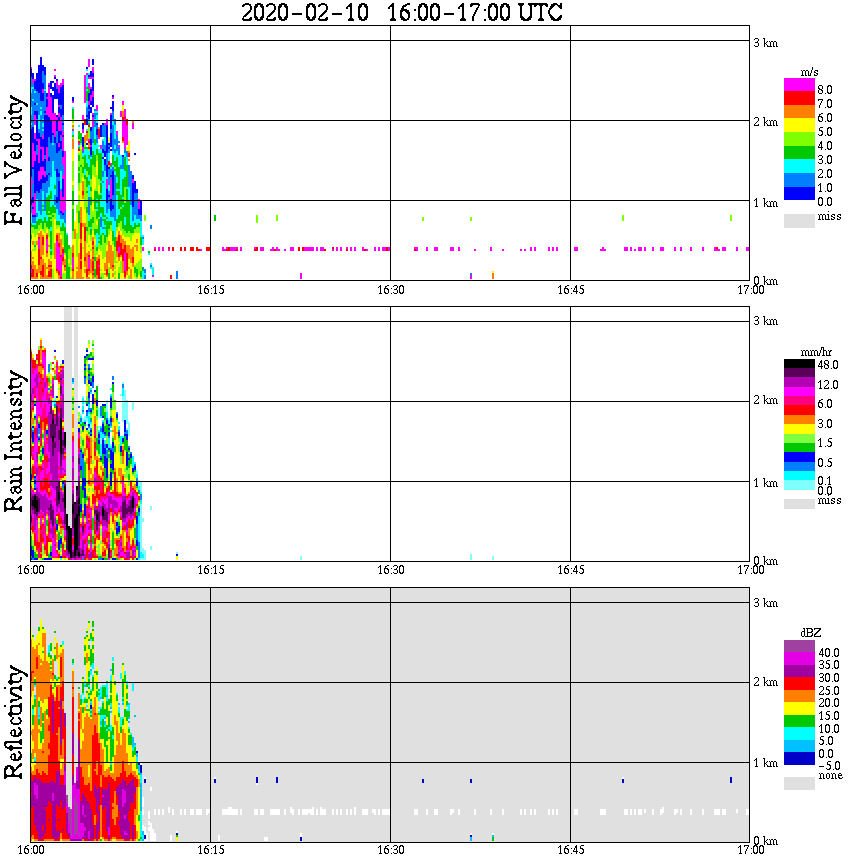Click the 'Rain Intensity' axis label
The width and height of the screenshot is (850, 868).
[14, 441]
